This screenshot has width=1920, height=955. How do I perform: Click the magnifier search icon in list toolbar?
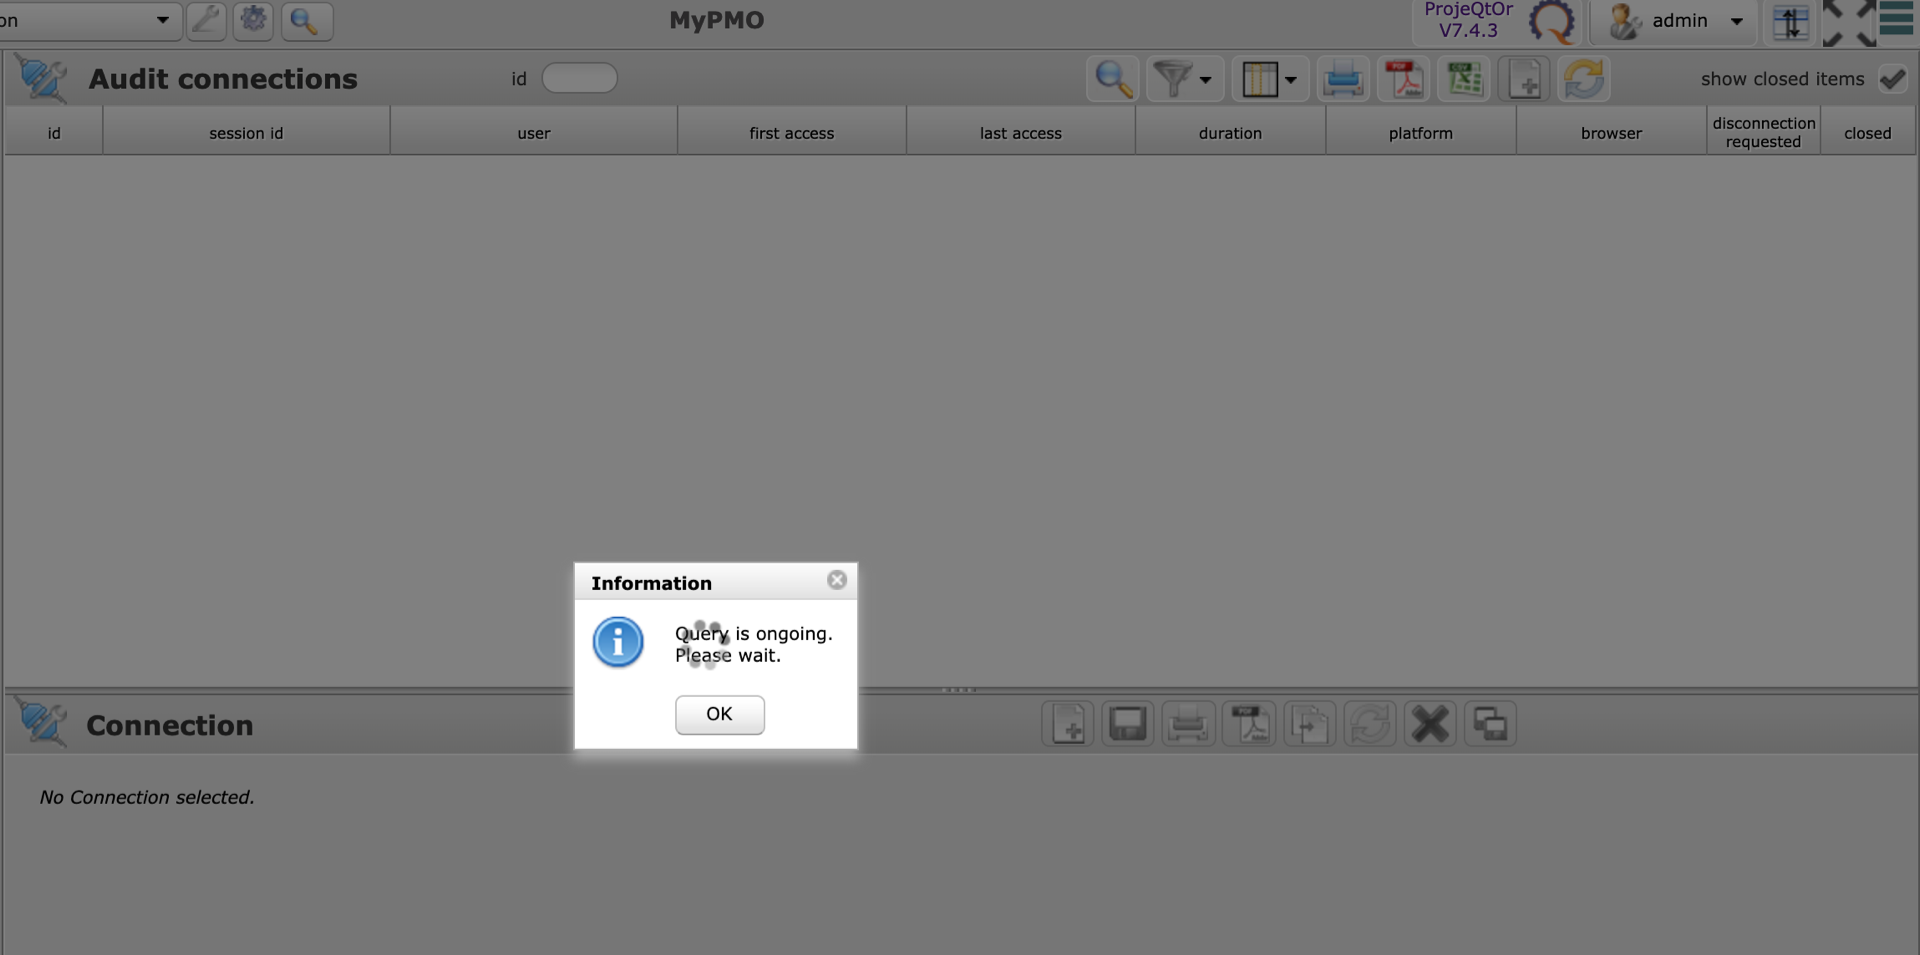coord(1112,79)
